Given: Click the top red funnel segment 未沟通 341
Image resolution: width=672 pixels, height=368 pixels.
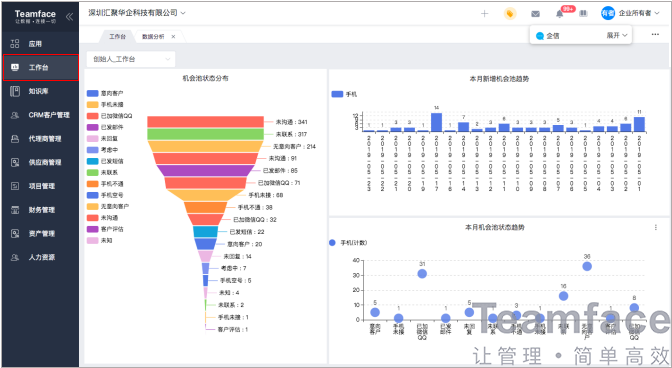Looking at the screenshot, I should (x=205, y=122).
